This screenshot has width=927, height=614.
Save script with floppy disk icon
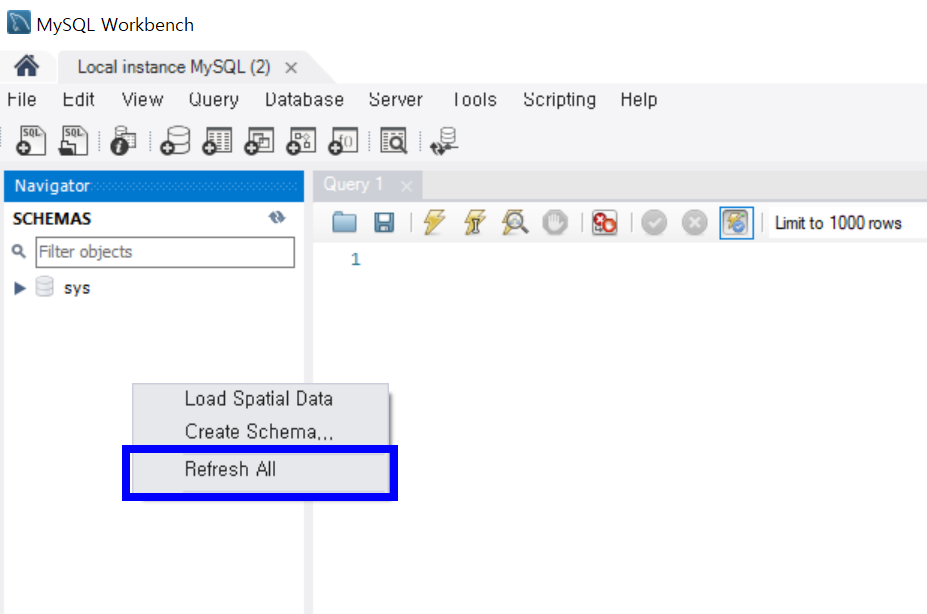coord(384,223)
